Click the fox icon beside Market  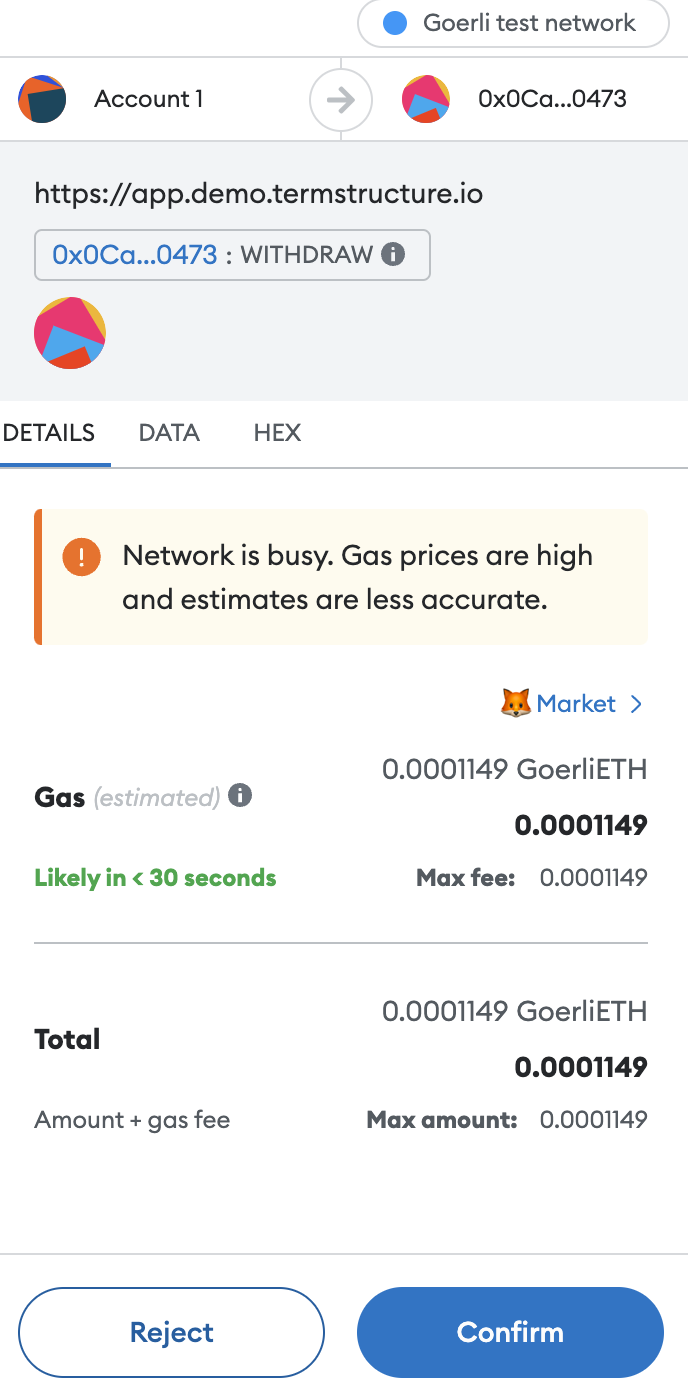(515, 704)
